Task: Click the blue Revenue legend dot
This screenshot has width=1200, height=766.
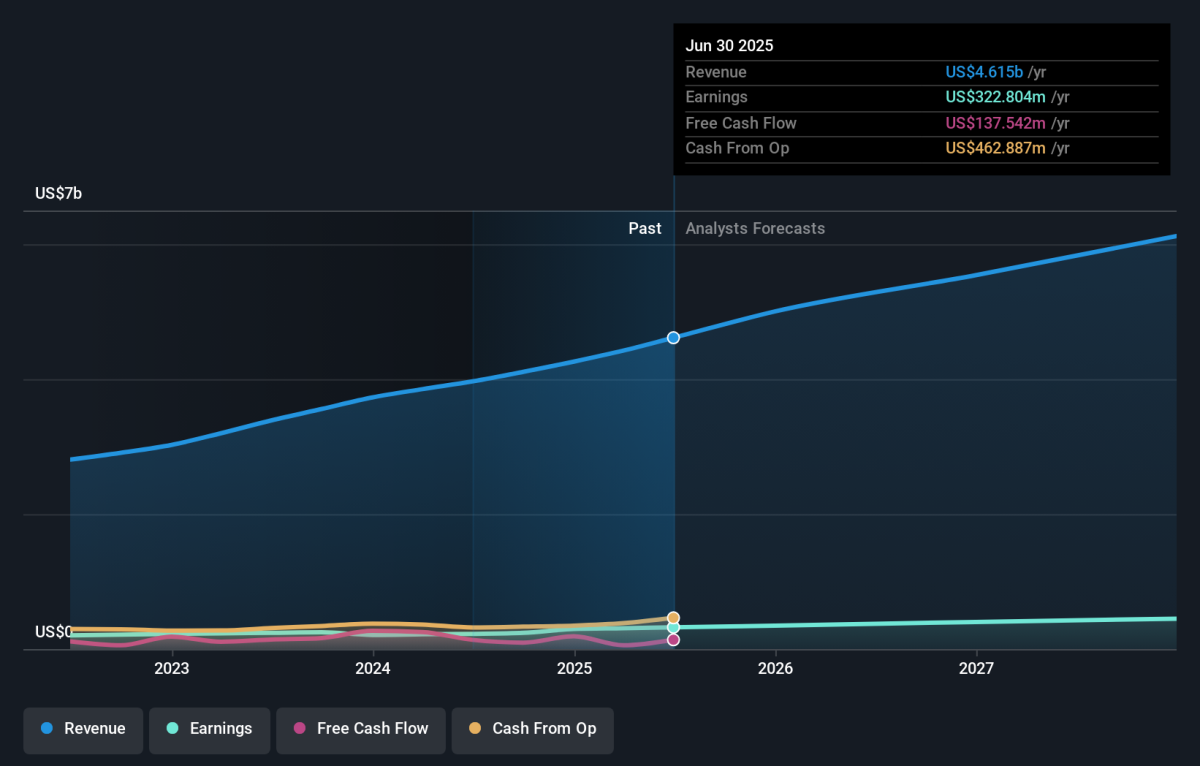Action: pos(47,729)
